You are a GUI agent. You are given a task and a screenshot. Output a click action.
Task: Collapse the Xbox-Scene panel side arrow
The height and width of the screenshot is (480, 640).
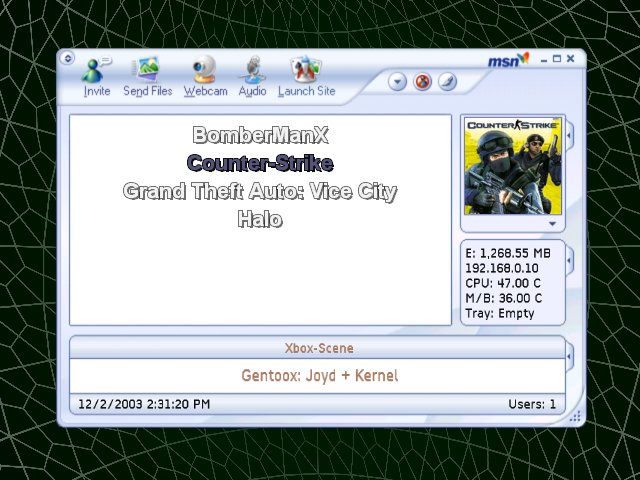point(569,356)
